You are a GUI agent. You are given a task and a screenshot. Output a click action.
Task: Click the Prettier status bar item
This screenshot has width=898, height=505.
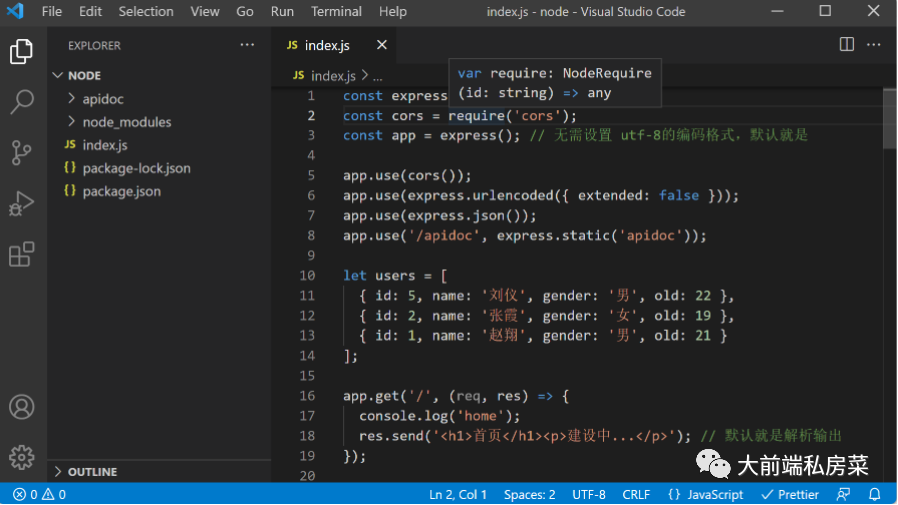[x=790, y=494]
